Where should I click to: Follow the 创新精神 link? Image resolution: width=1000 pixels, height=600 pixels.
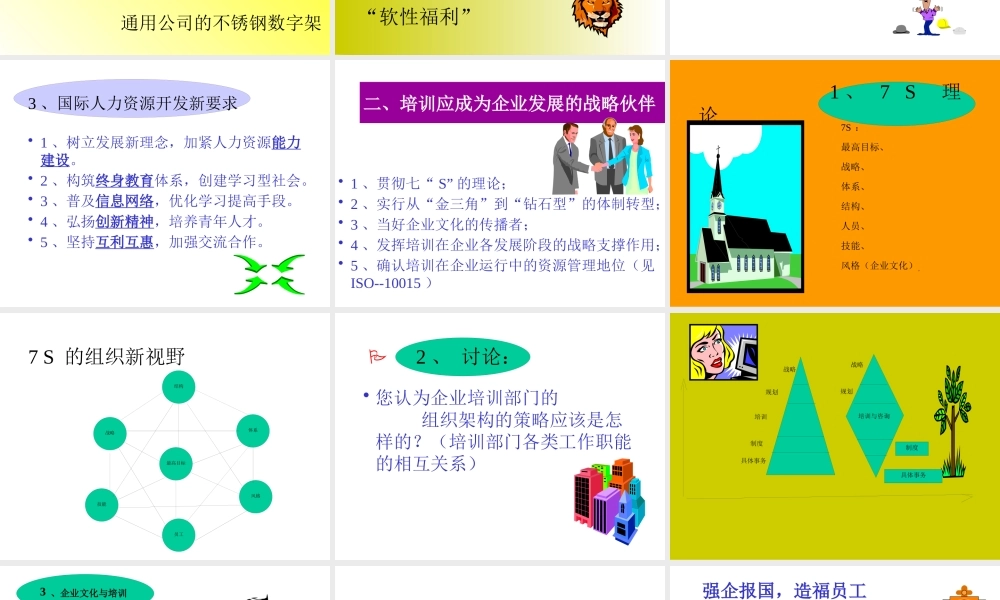[124, 222]
